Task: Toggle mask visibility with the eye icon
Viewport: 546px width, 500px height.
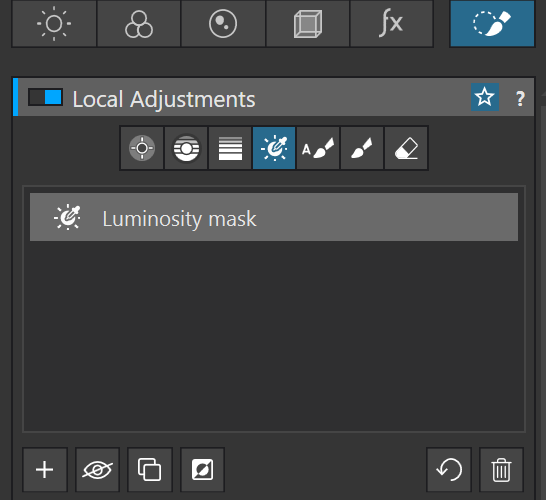Action: pyautogui.click(x=98, y=470)
